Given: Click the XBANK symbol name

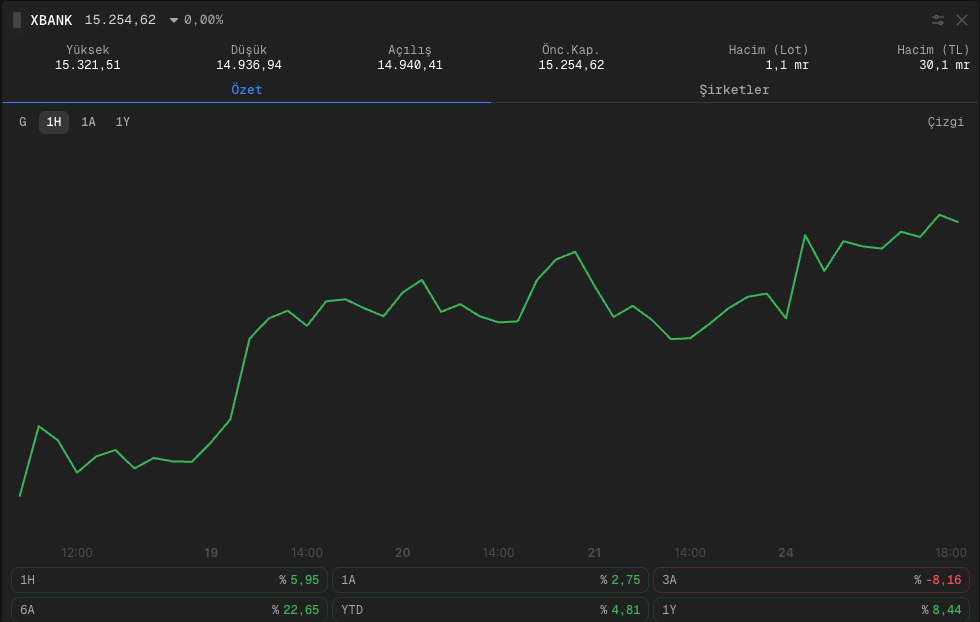Looking at the screenshot, I should (x=51, y=20).
